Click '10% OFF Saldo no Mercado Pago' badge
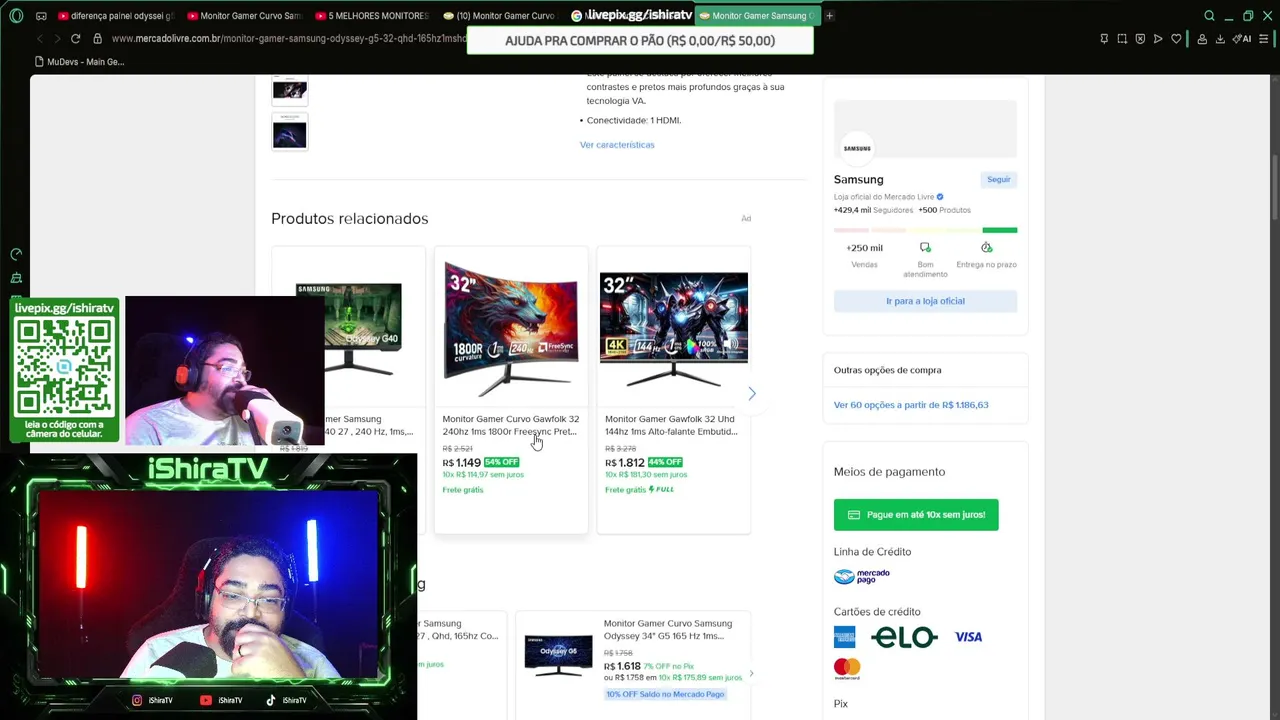 [x=665, y=694]
